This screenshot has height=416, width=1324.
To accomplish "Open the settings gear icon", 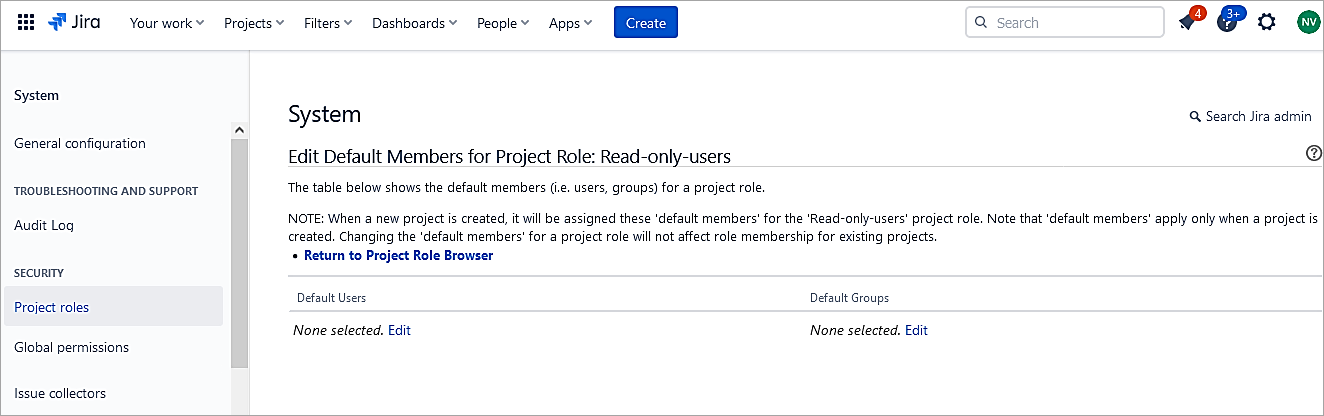I will tap(1267, 22).
